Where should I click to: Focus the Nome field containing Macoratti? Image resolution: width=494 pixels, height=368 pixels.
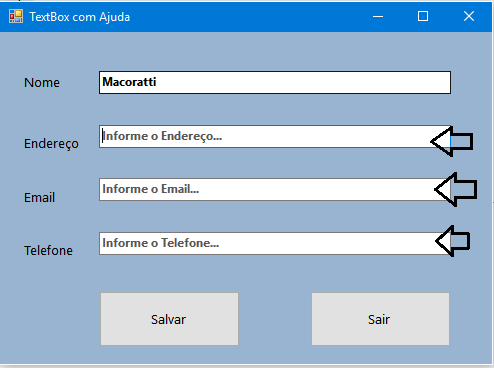[x=275, y=82]
